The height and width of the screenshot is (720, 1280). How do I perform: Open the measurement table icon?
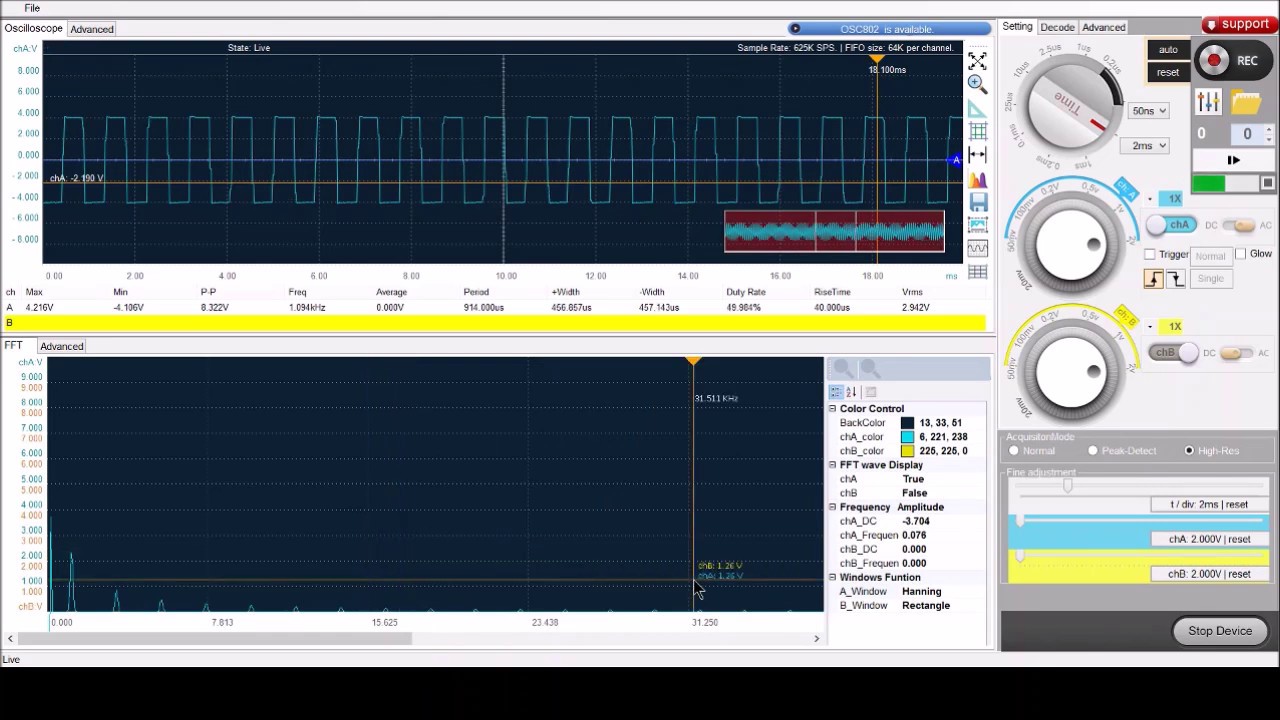977,272
